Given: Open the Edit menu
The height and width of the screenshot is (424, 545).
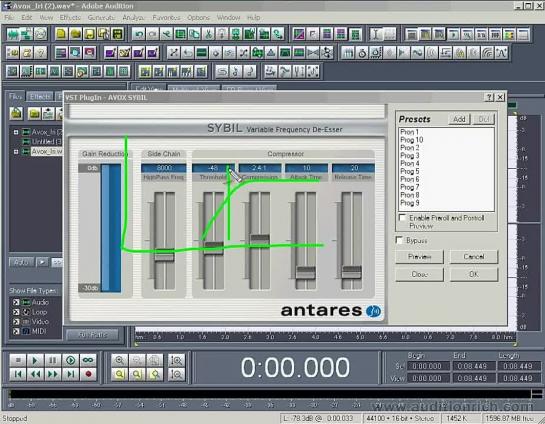Looking at the screenshot, I should coord(26,17).
